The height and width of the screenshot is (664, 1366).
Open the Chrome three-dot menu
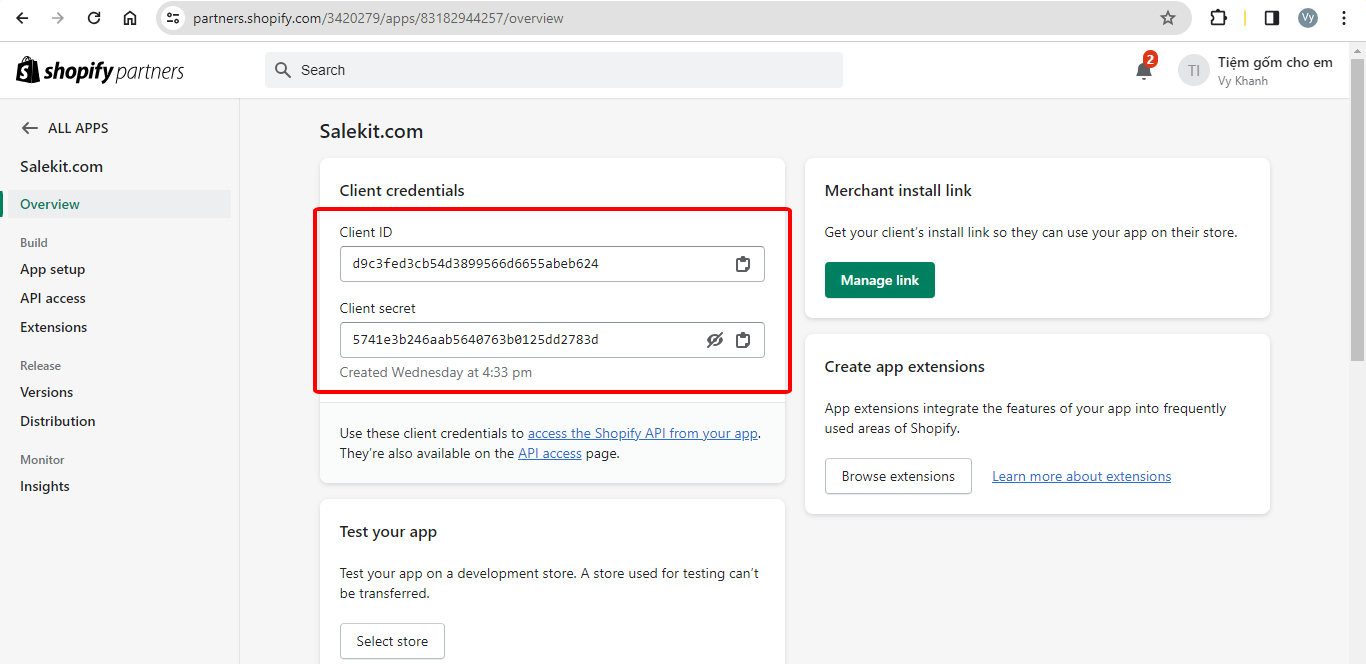click(1344, 18)
